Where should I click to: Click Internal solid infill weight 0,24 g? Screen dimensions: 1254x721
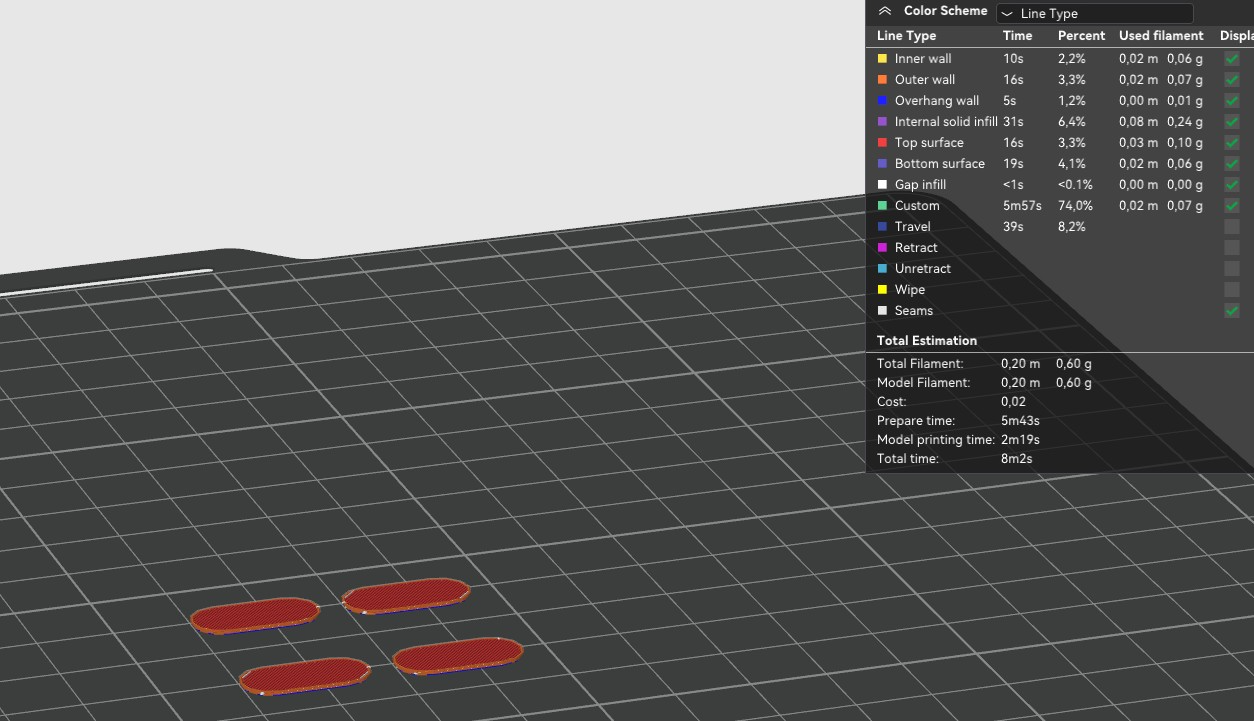pyautogui.click(x=1185, y=122)
